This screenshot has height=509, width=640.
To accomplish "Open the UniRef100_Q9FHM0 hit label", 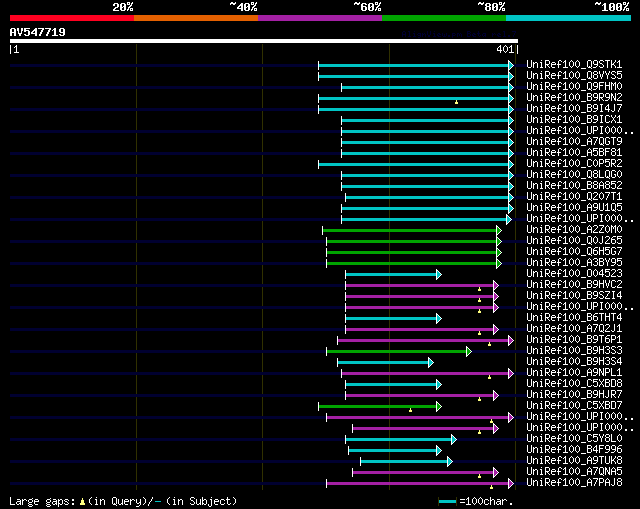I will point(574,87).
